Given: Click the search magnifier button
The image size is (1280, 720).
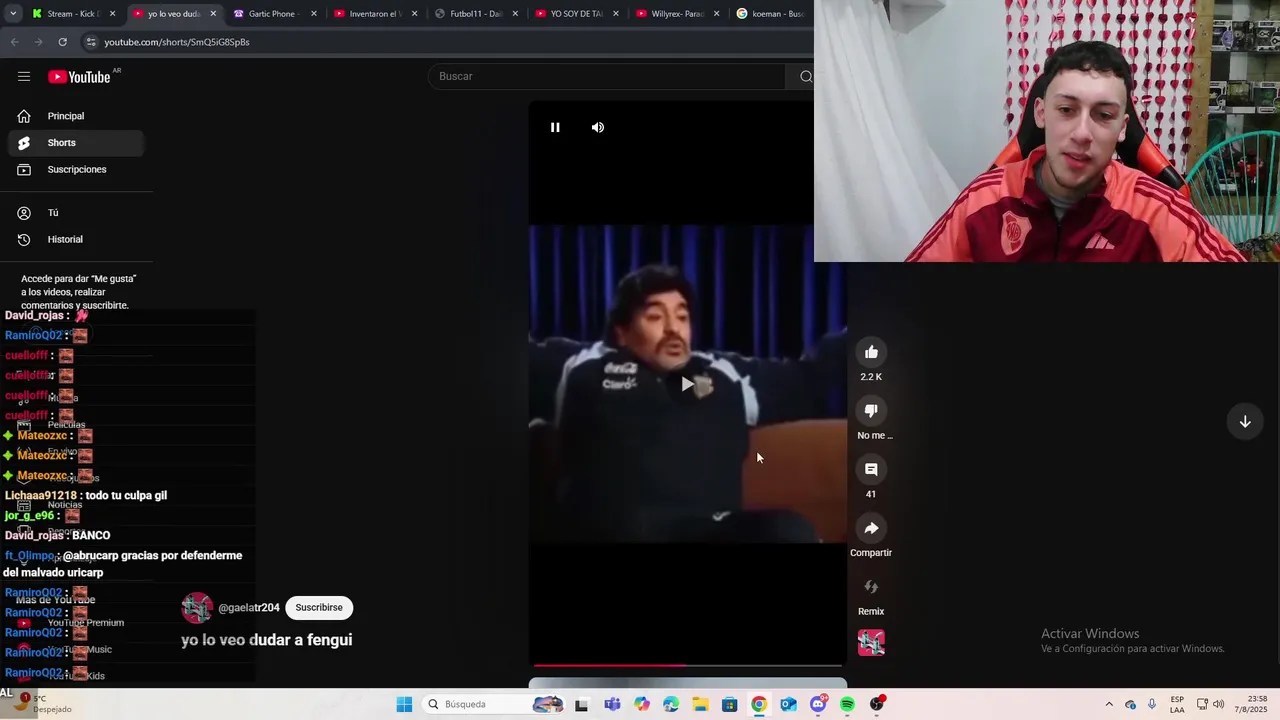Looking at the screenshot, I should pos(805,76).
